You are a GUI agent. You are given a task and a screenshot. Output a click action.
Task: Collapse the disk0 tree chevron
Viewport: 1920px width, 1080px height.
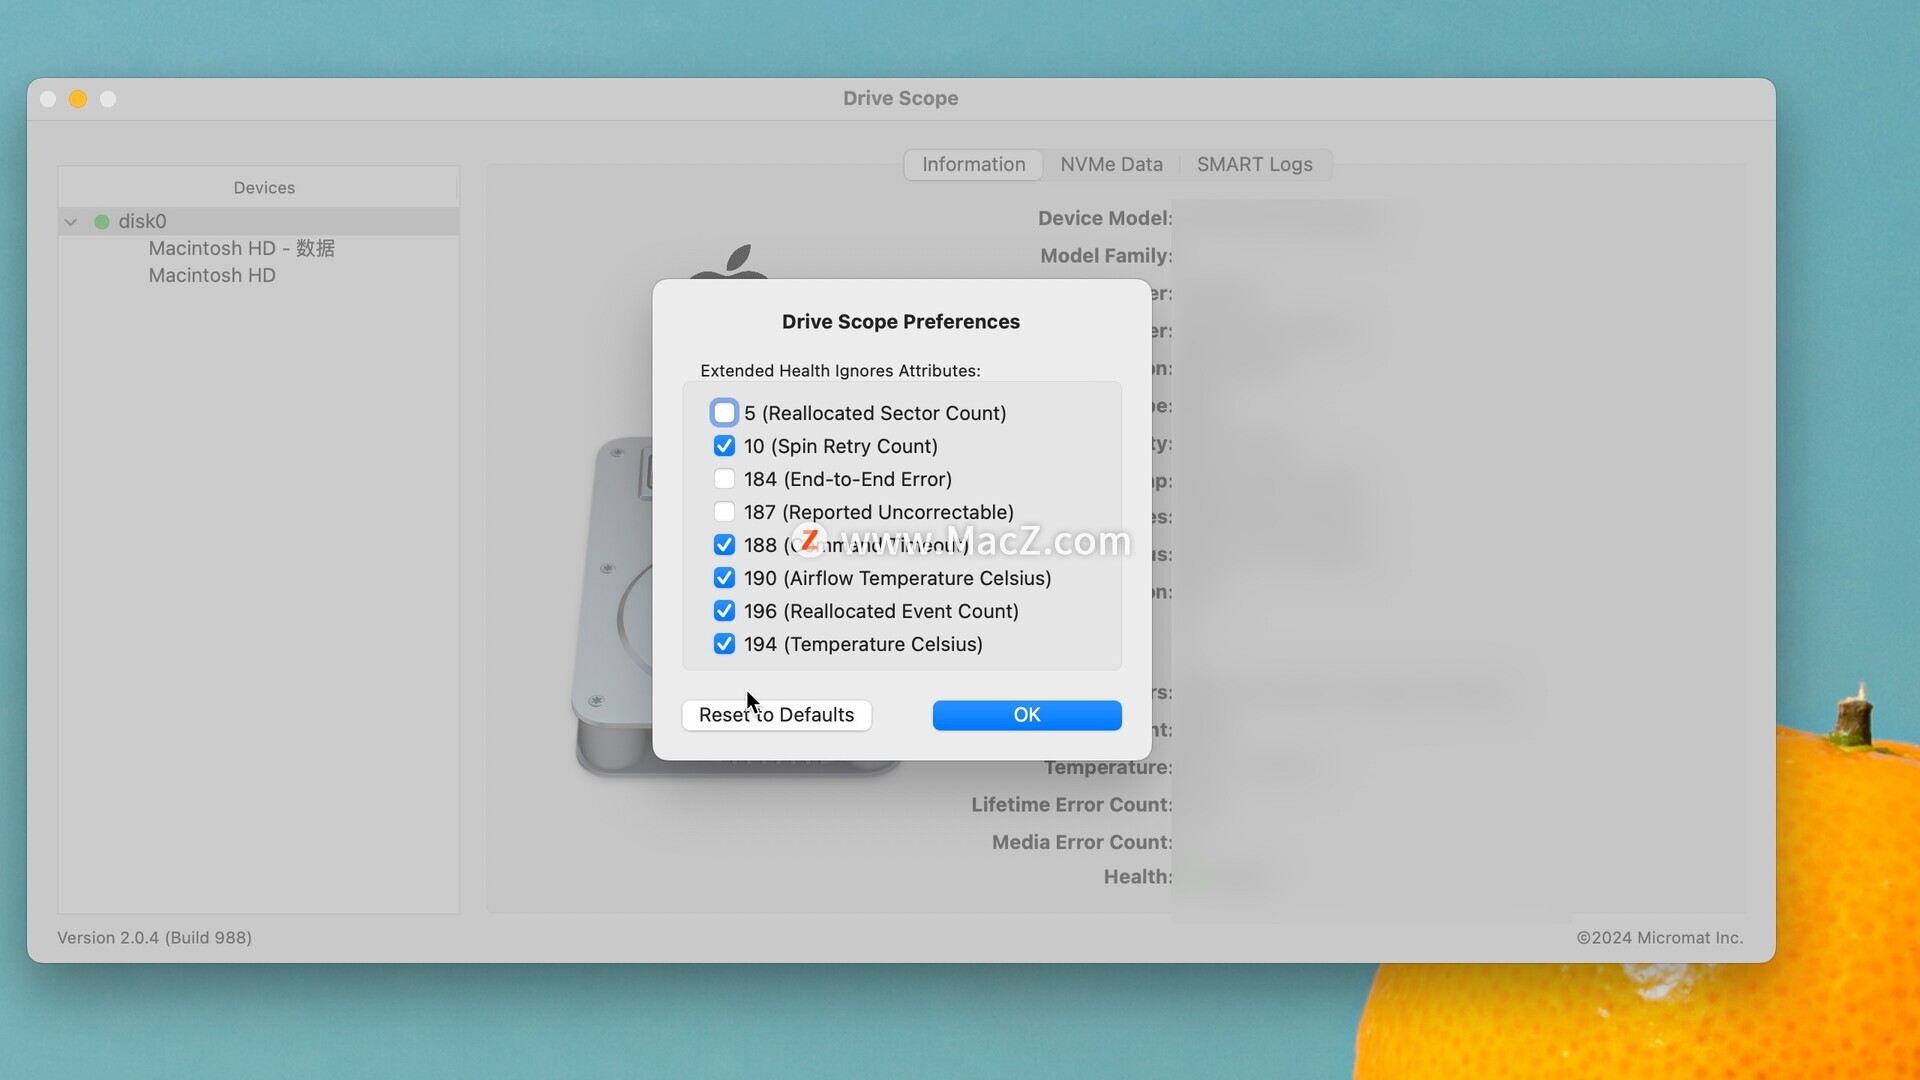(x=71, y=221)
